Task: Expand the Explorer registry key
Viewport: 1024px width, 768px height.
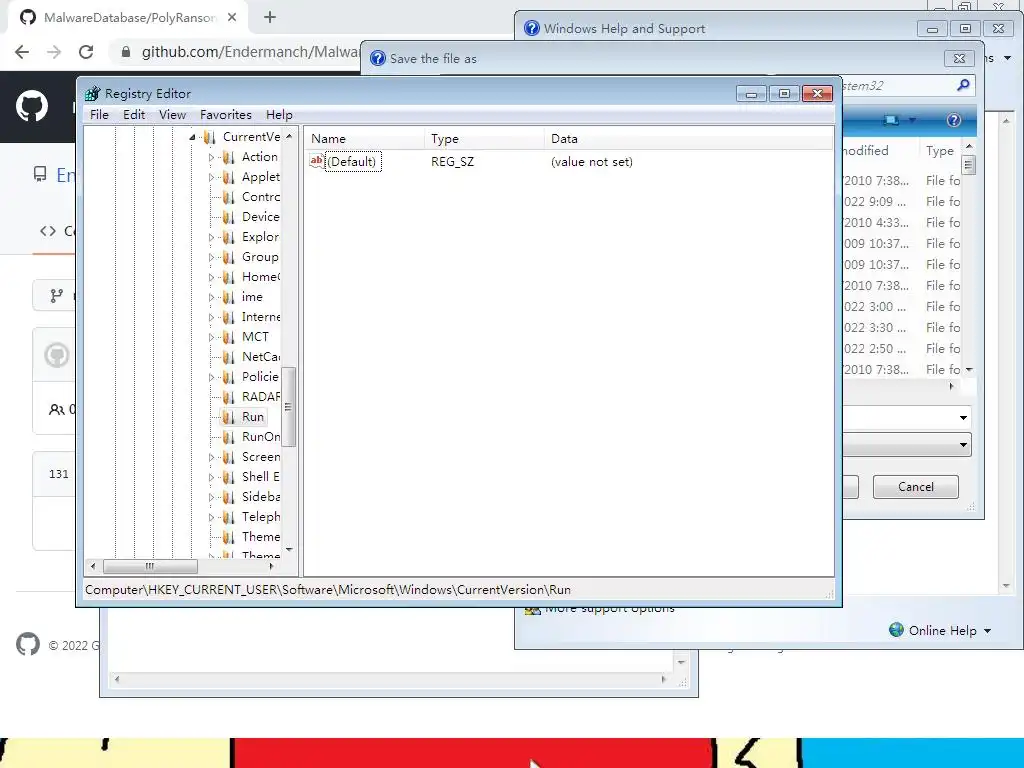Action: (x=211, y=237)
